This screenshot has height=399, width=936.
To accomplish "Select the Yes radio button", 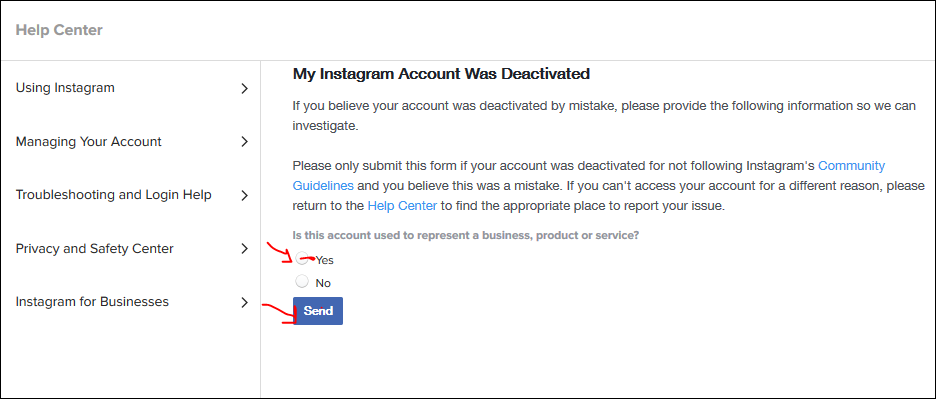I will pyautogui.click(x=302, y=258).
